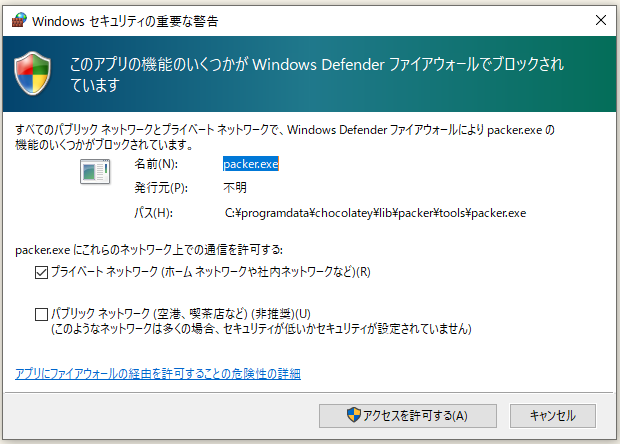Image resolution: width=620 pixels, height=444 pixels.
Task: Click the packer.exe path text
Action: pyautogui.click(x=375, y=213)
